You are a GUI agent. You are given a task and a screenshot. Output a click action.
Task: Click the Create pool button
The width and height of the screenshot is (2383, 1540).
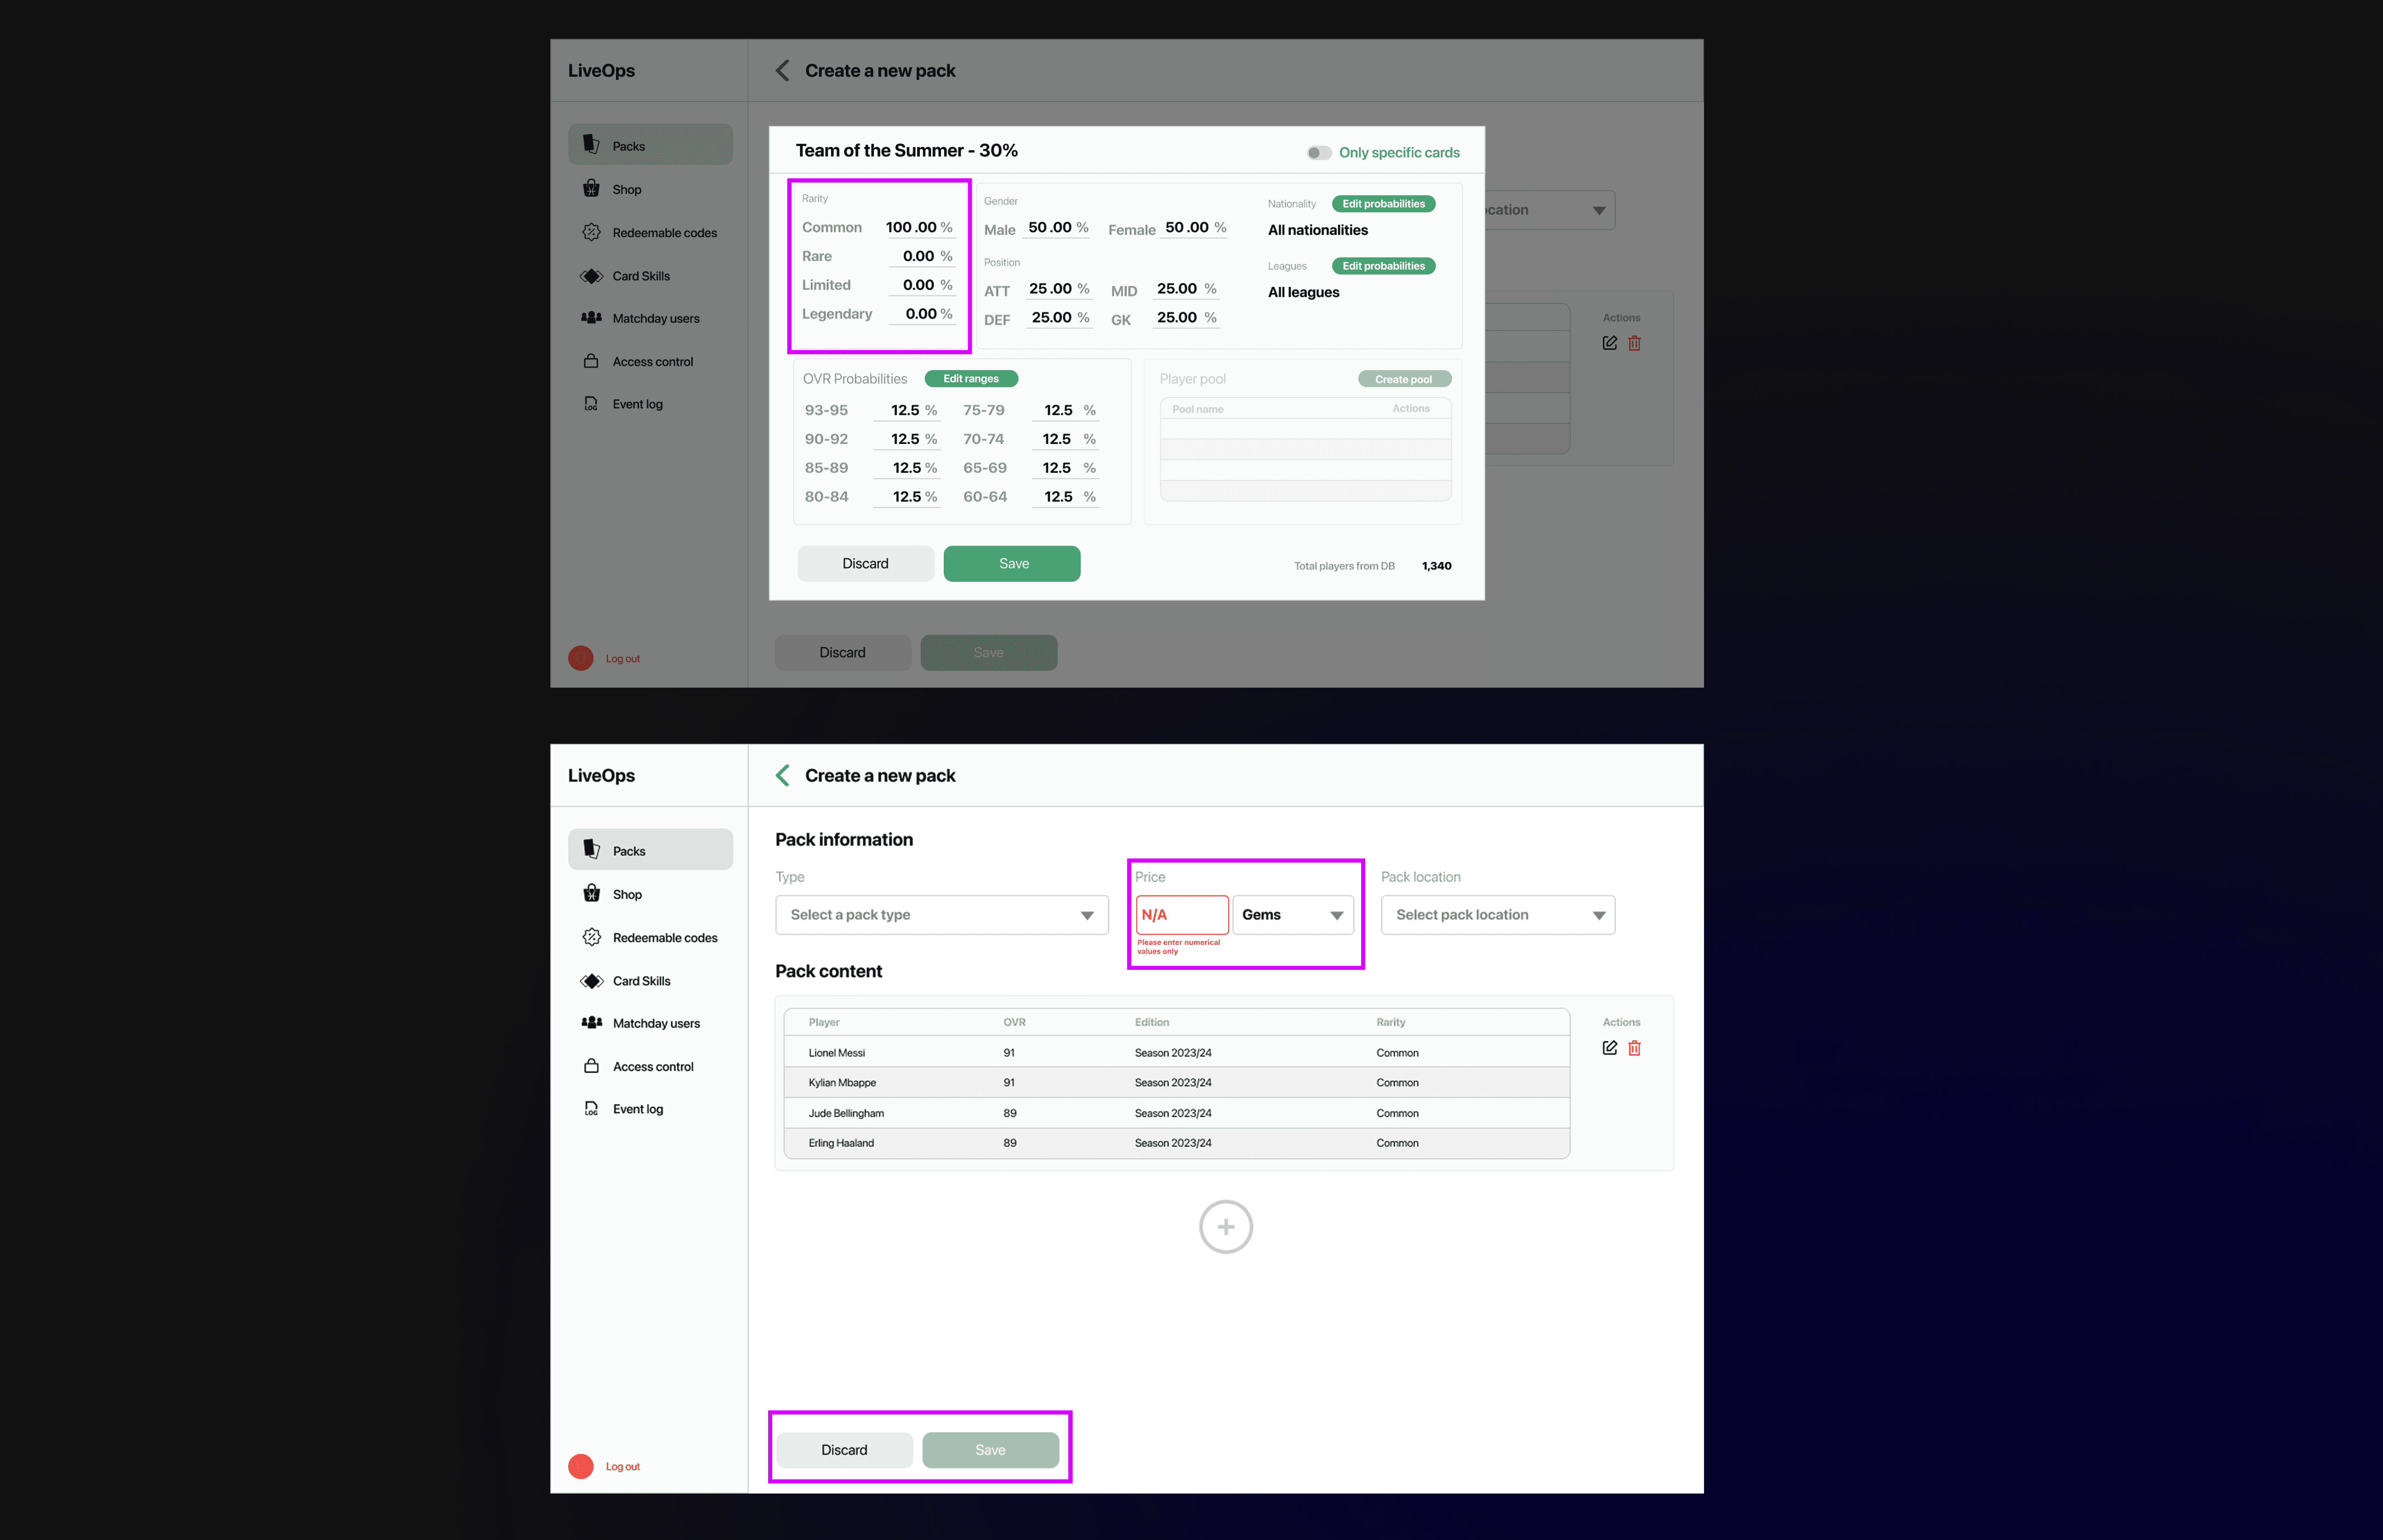click(x=1403, y=379)
